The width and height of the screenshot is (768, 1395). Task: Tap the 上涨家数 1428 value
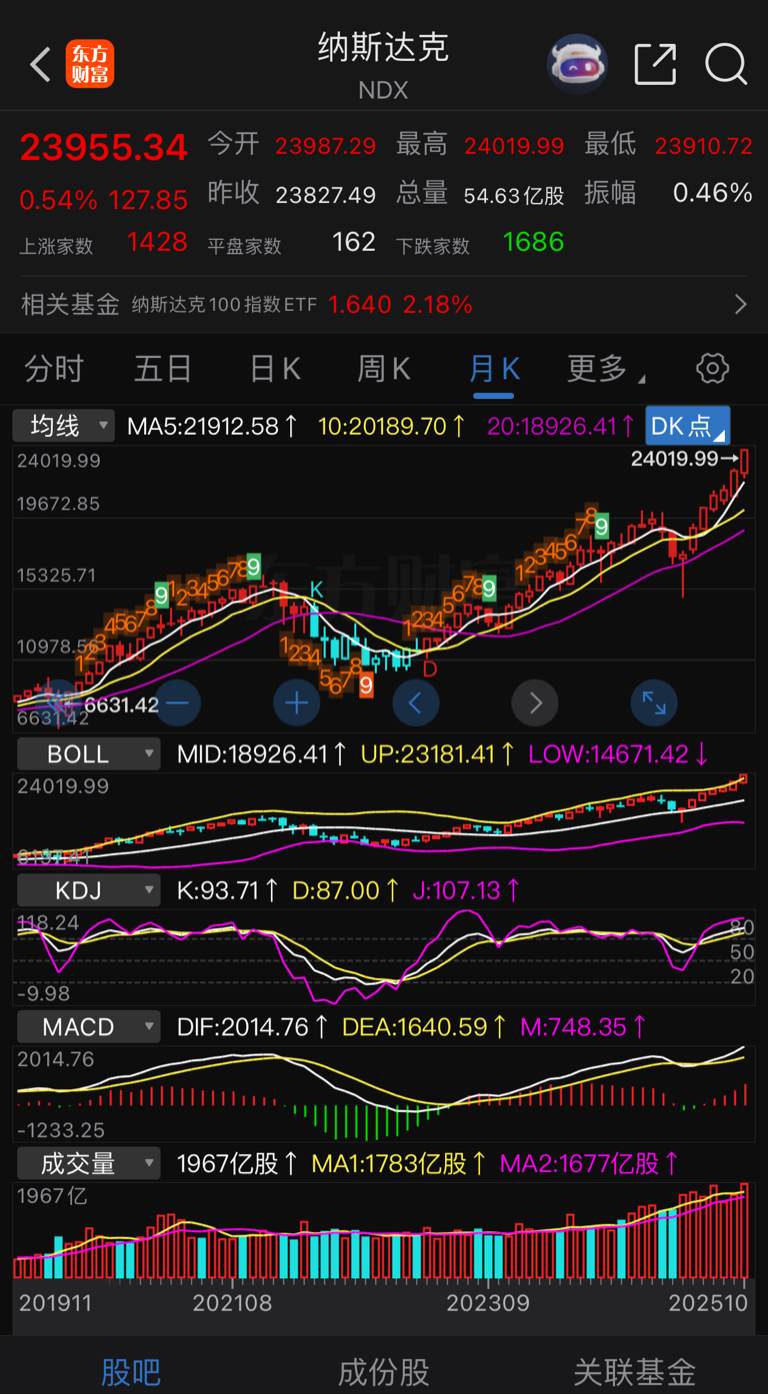point(157,242)
